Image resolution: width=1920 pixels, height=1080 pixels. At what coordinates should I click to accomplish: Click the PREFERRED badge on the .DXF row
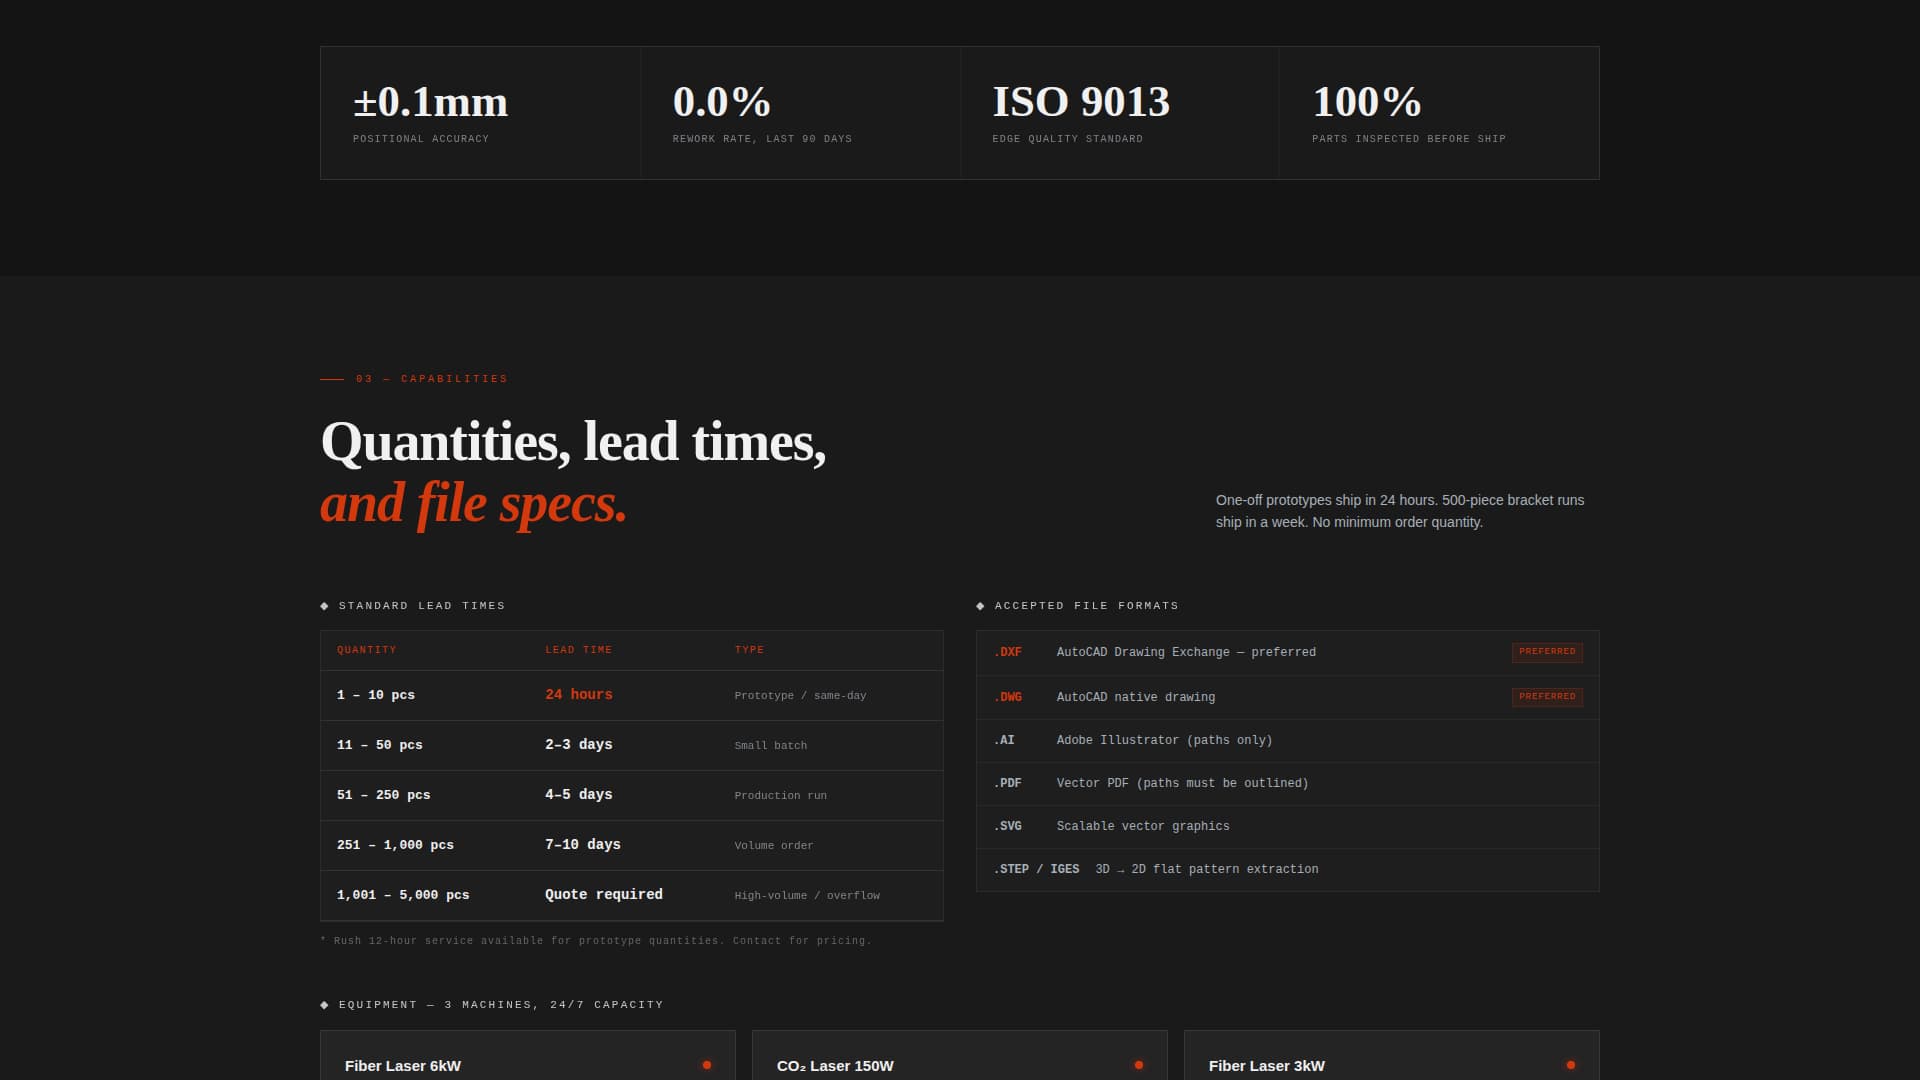[x=1547, y=652]
